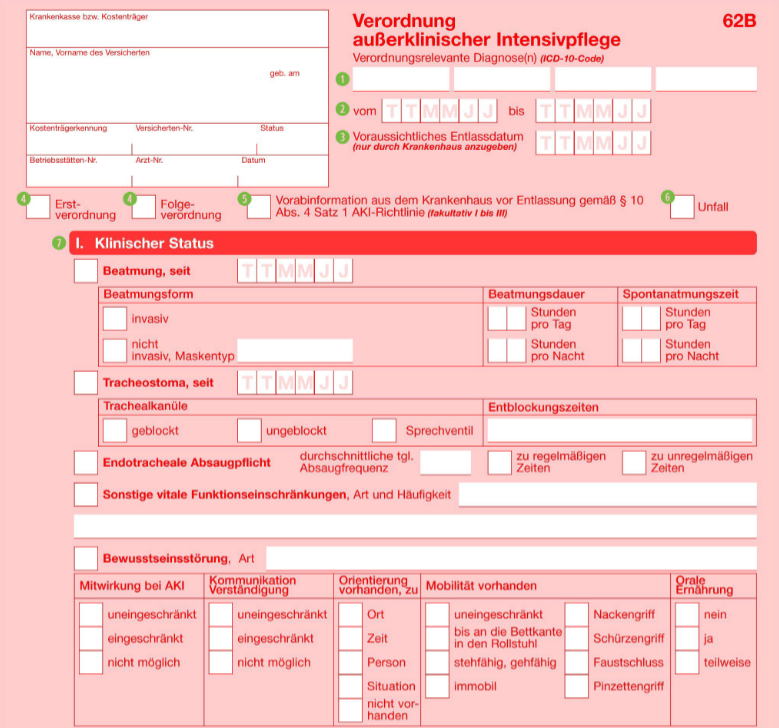Check the 'Beatmung, seit' box
779x728 pixels.
click(x=86, y=271)
